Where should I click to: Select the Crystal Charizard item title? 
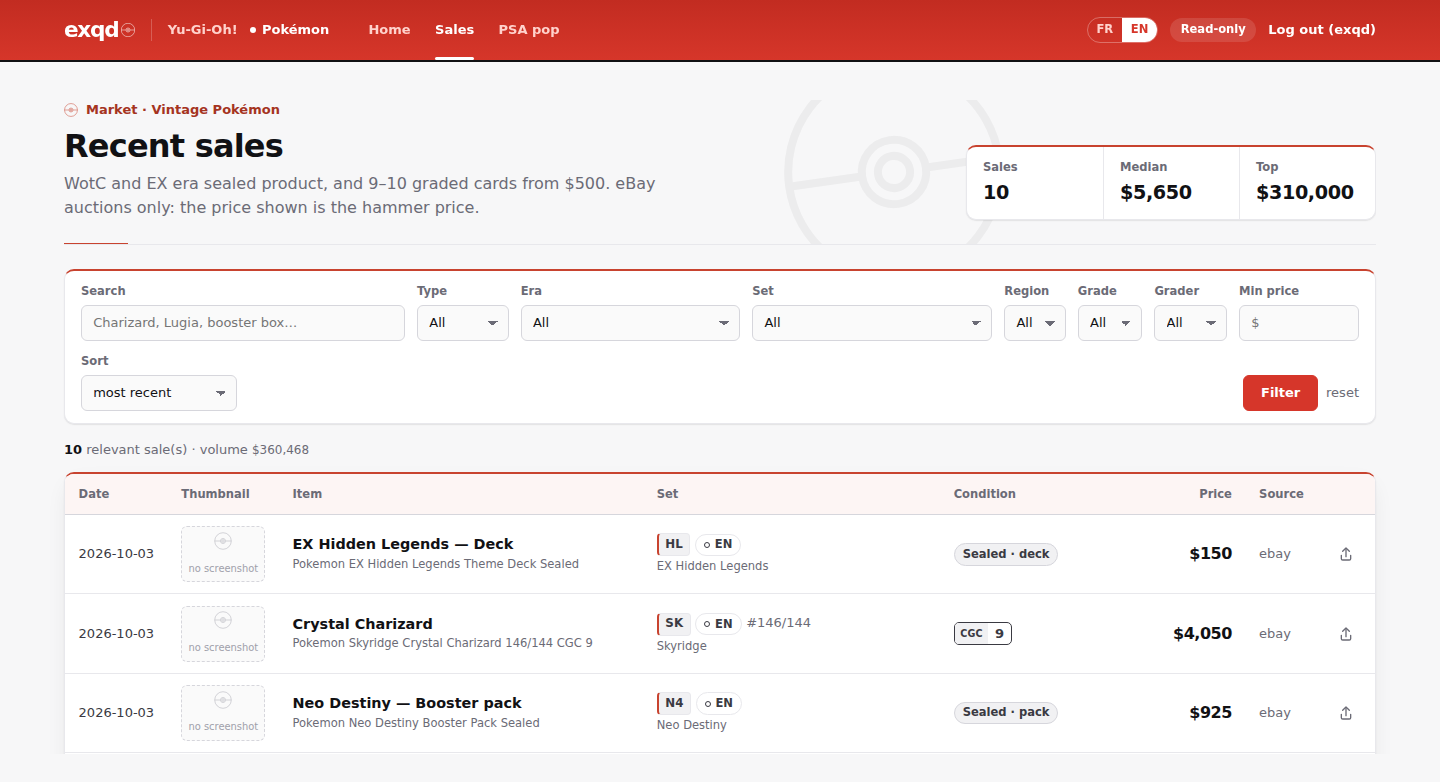(x=363, y=624)
